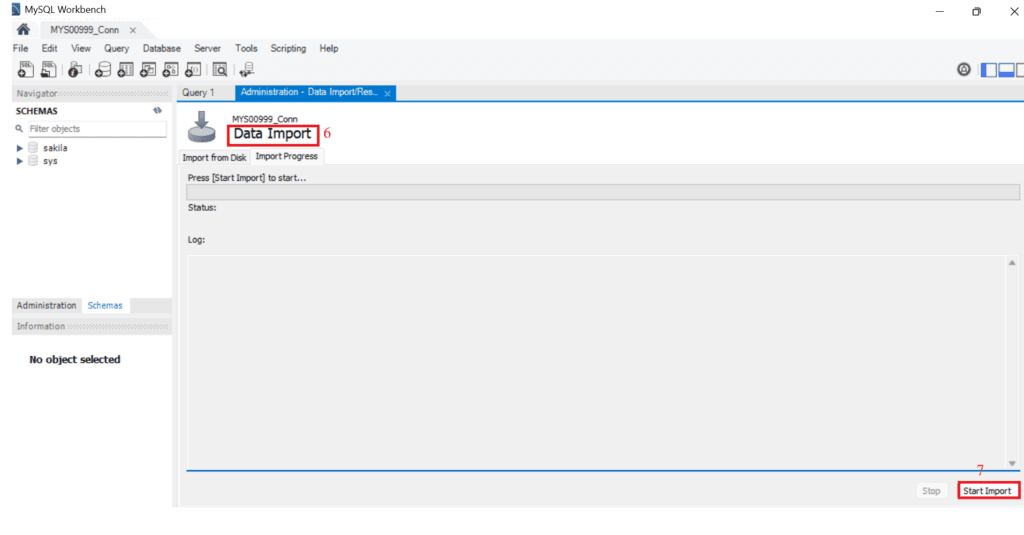
Task: Click the sys schema name
Action: (50, 161)
